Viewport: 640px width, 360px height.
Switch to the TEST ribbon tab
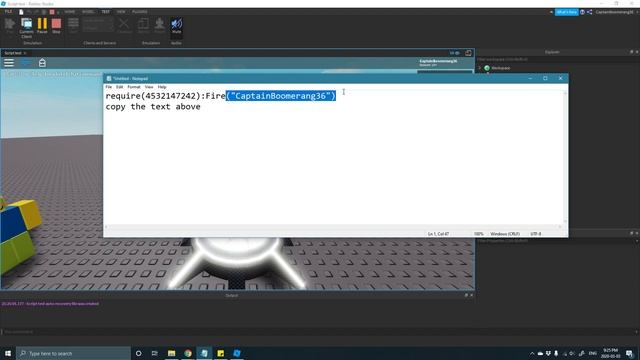tap(105, 12)
